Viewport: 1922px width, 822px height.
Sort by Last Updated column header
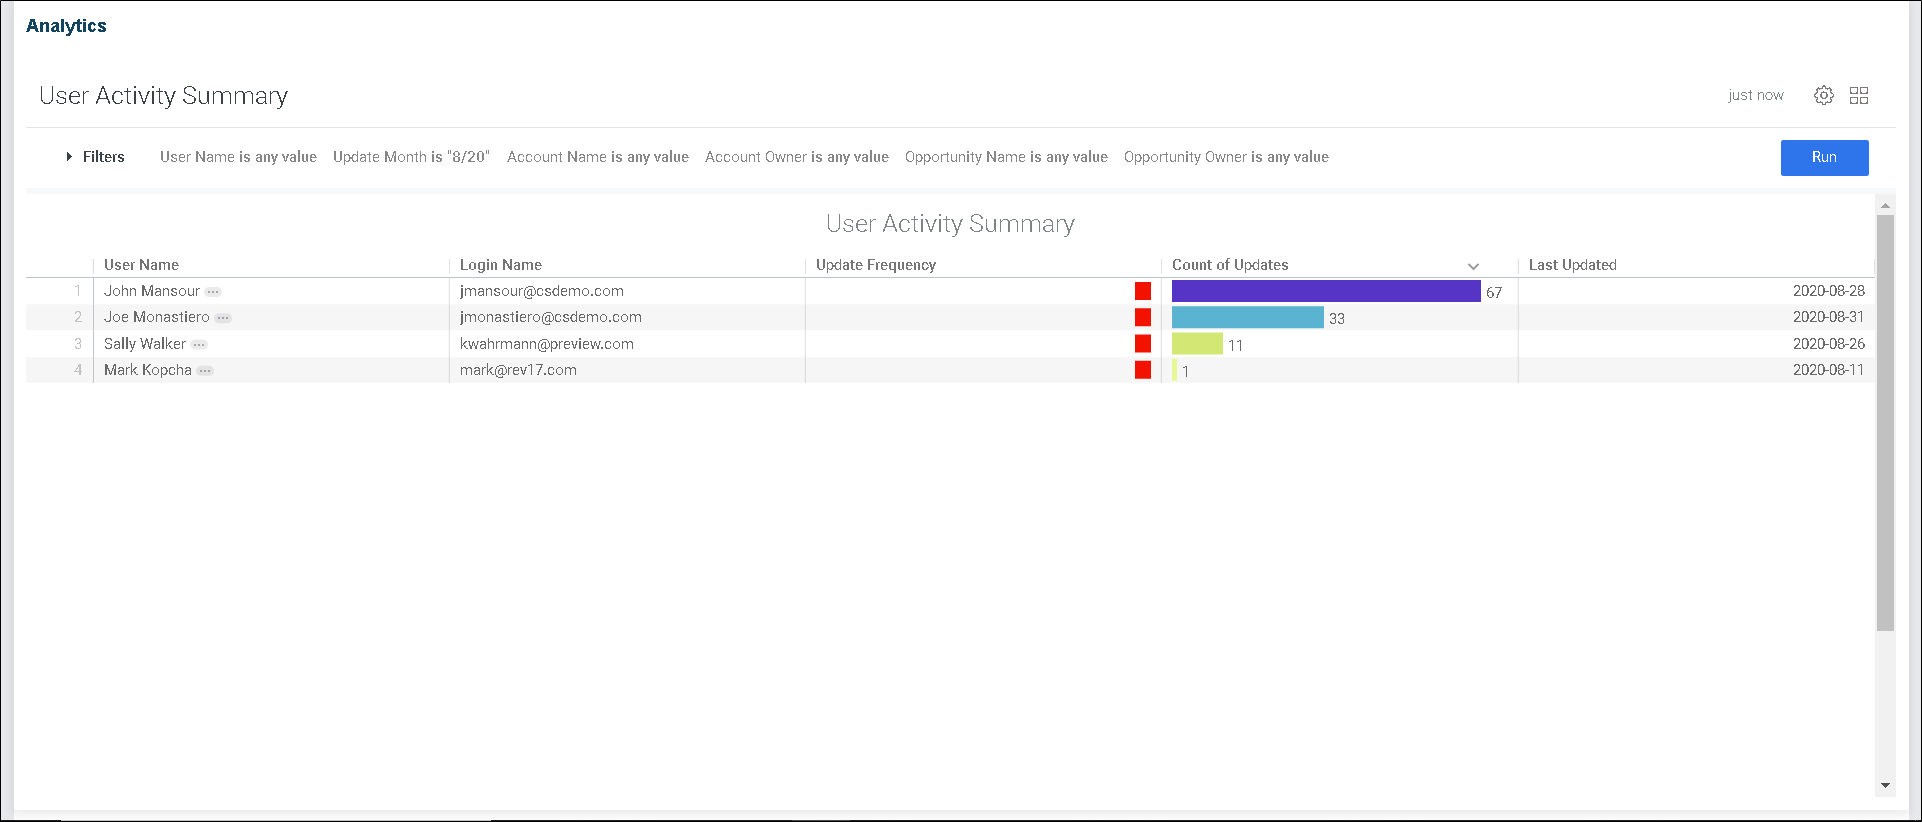[1572, 265]
